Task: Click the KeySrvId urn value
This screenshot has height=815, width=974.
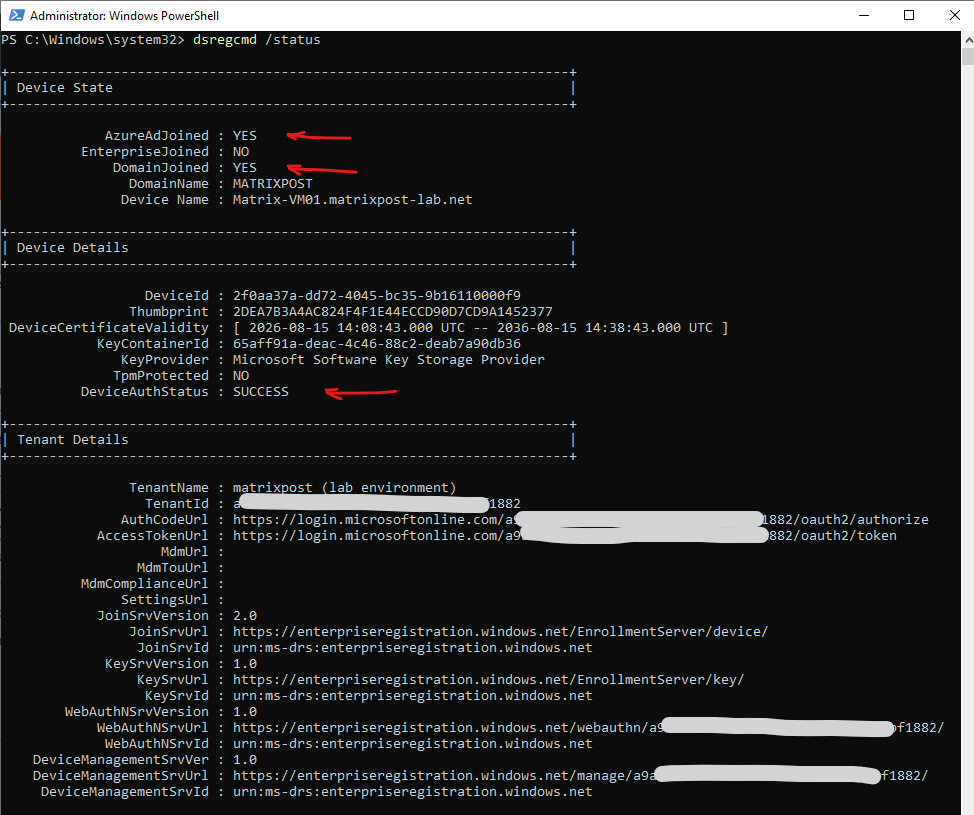Action: [x=413, y=696]
